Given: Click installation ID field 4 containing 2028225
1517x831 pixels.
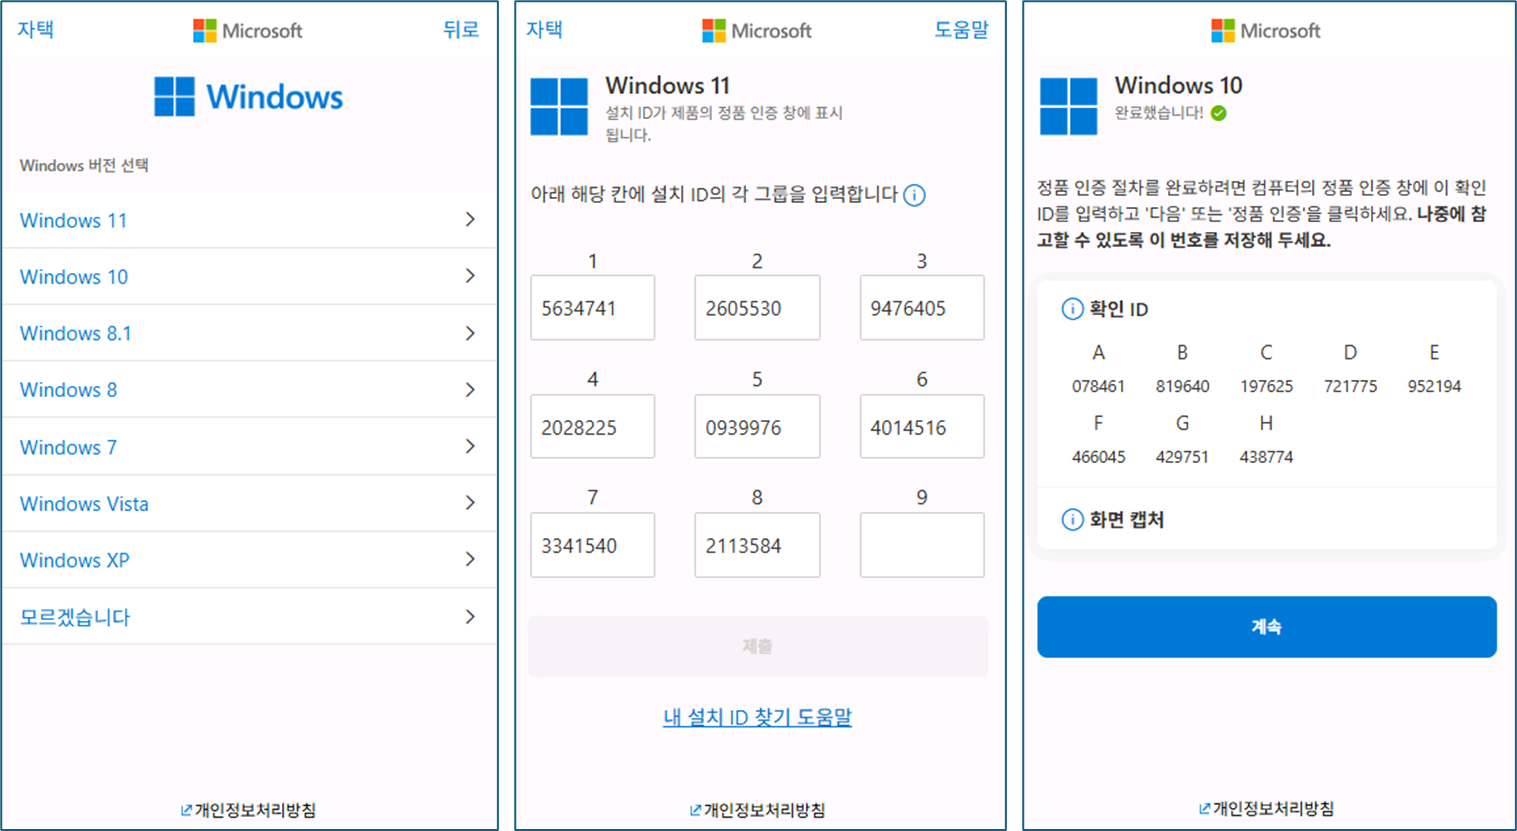Looking at the screenshot, I should (592, 427).
